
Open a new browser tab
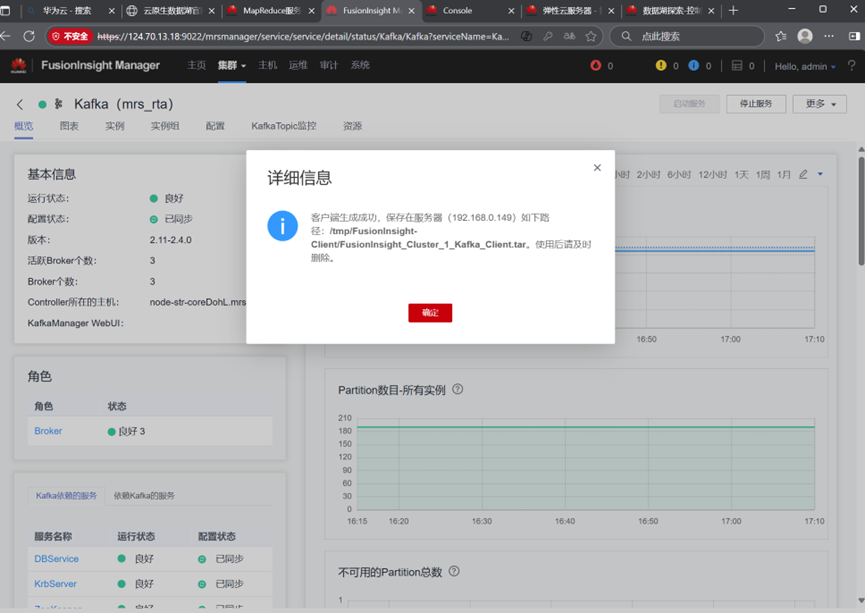coord(733,10)
